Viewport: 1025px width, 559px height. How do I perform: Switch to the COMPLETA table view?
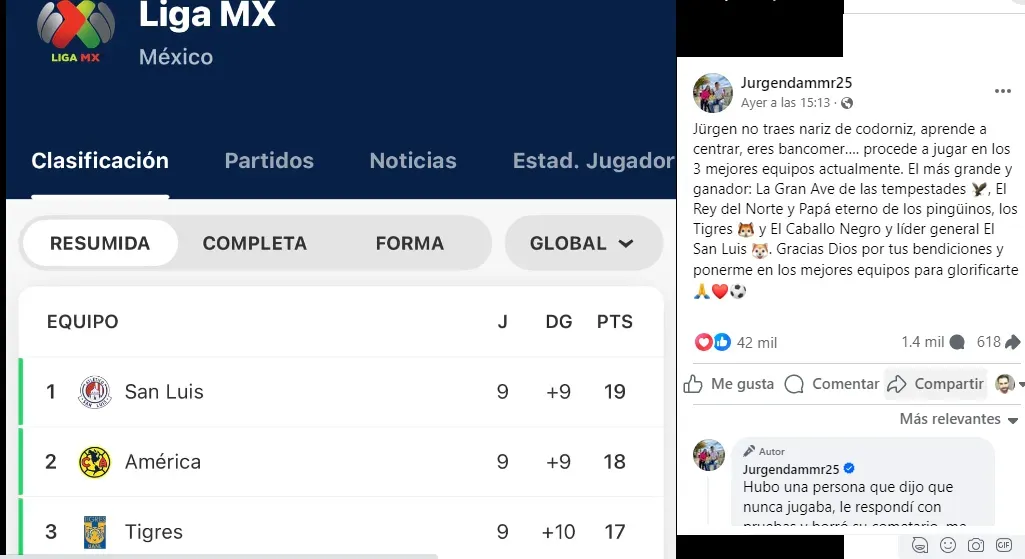254,243
